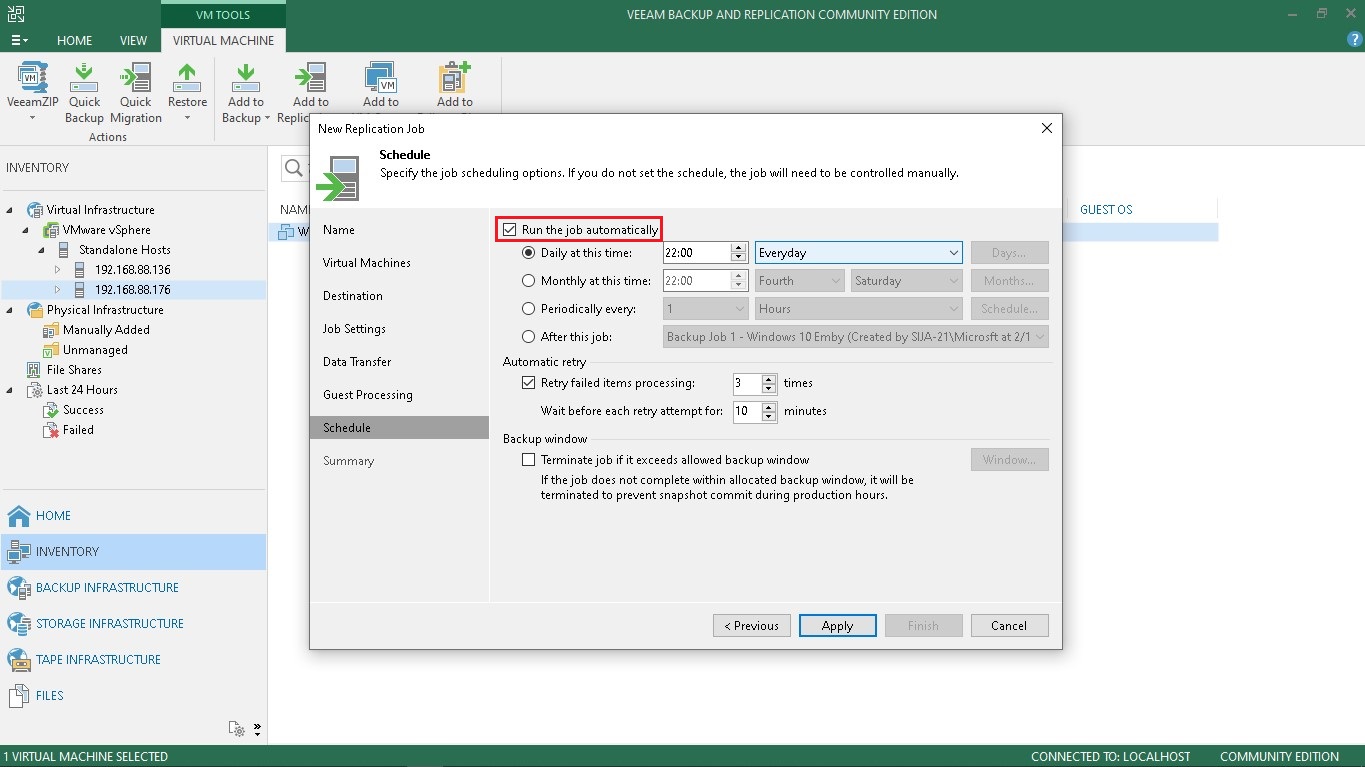
Task: Open the Hours dropdown
Action: click(859, 309)
